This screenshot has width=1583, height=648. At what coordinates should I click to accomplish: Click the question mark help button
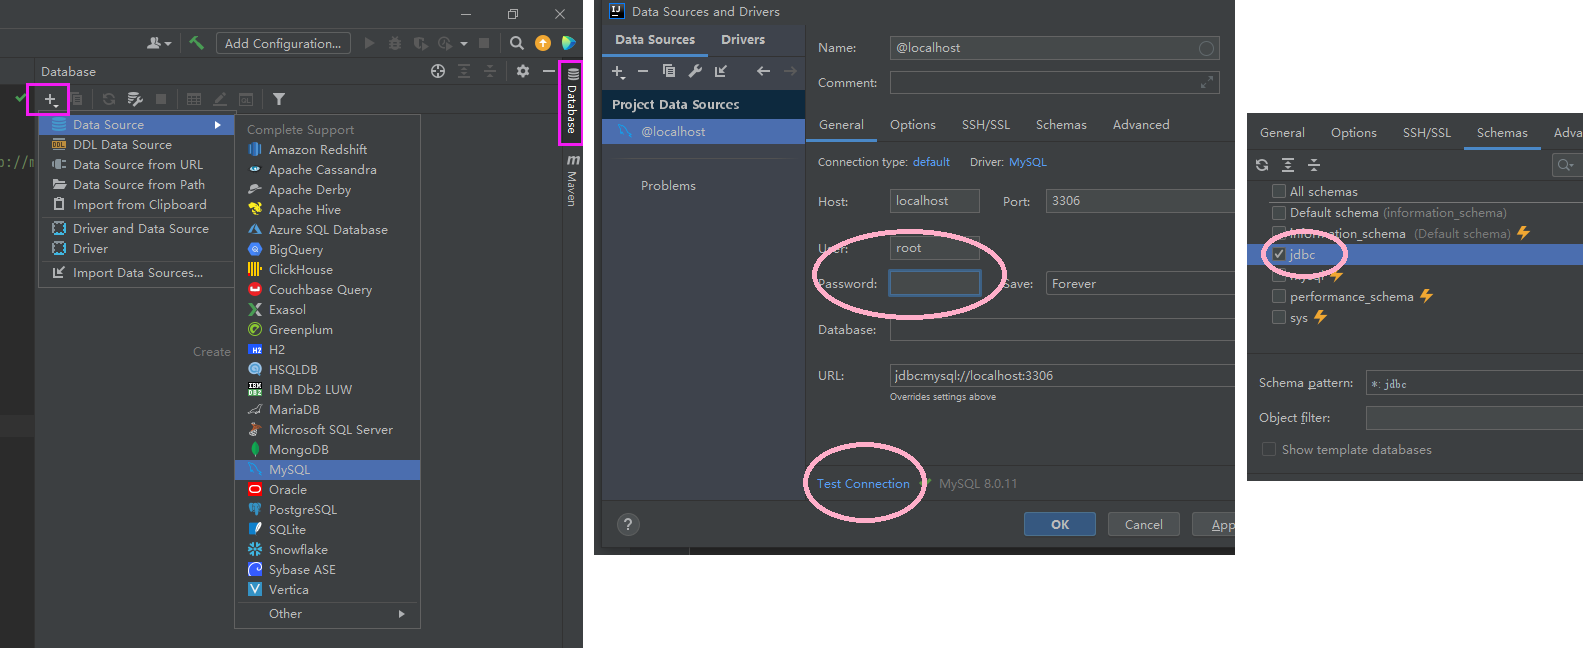coord(628,524)
